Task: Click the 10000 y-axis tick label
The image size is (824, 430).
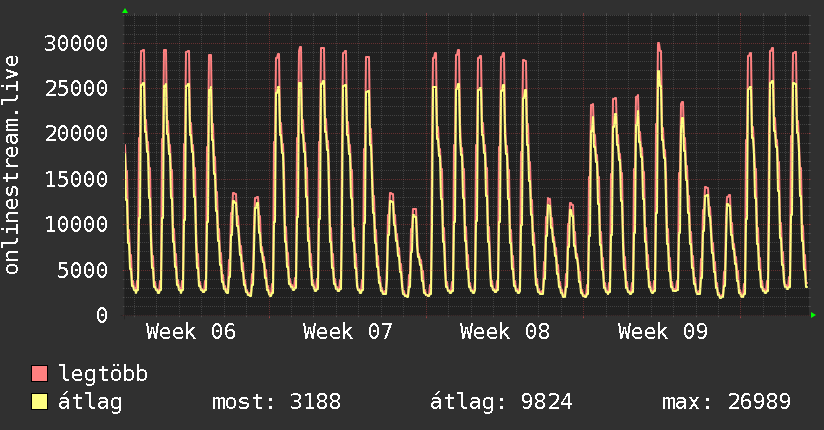Action: click(78, 224)
